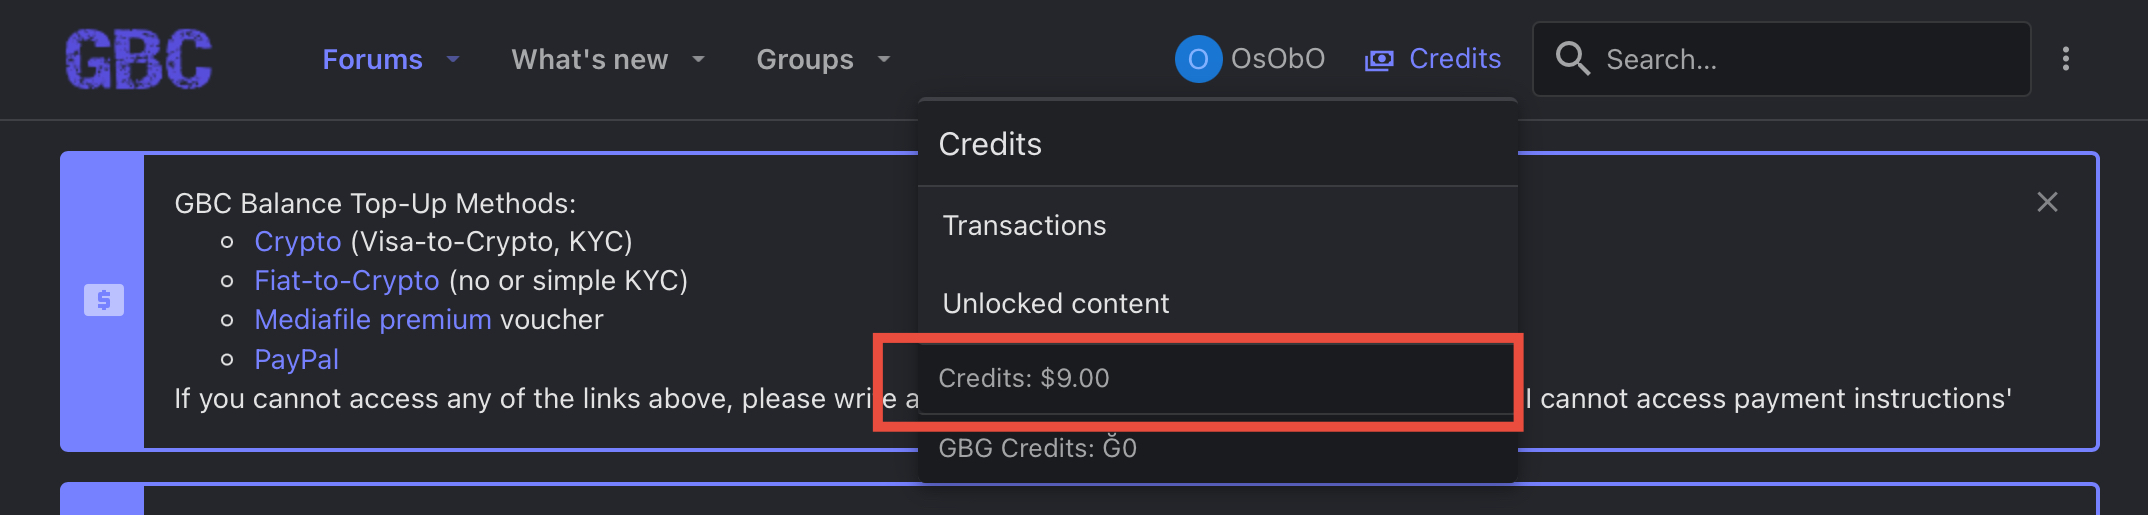This screenshot has width=2148, height=515.
Task: Open the Crypto top-up link
Action: 298,242
